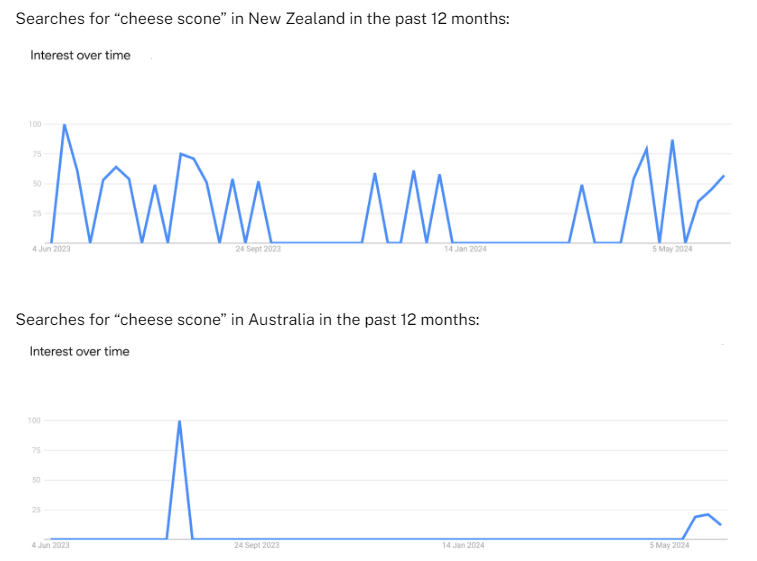
Task: Select the "14 Jan 2024" label on New Zealand chart
Action: (x=465, y=249)
